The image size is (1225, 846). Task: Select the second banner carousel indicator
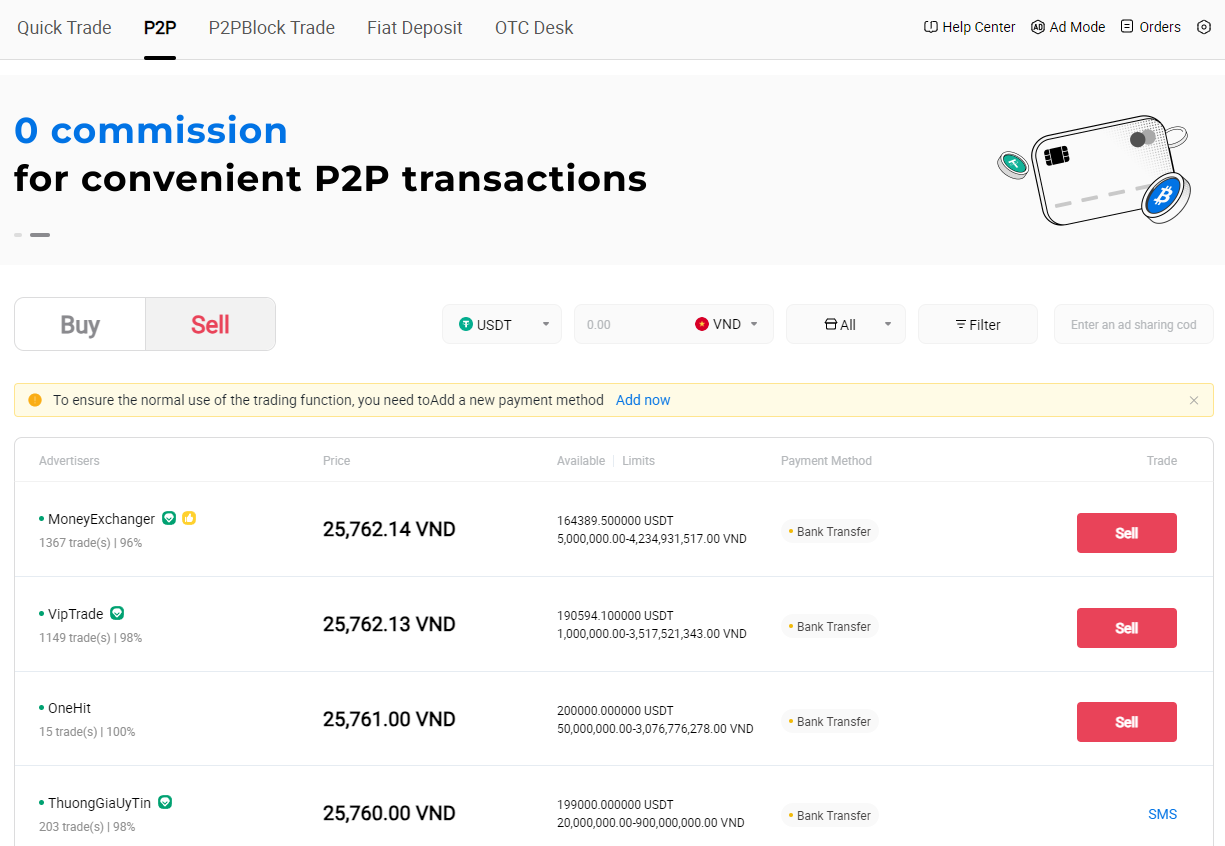click(x=40, y=235)
